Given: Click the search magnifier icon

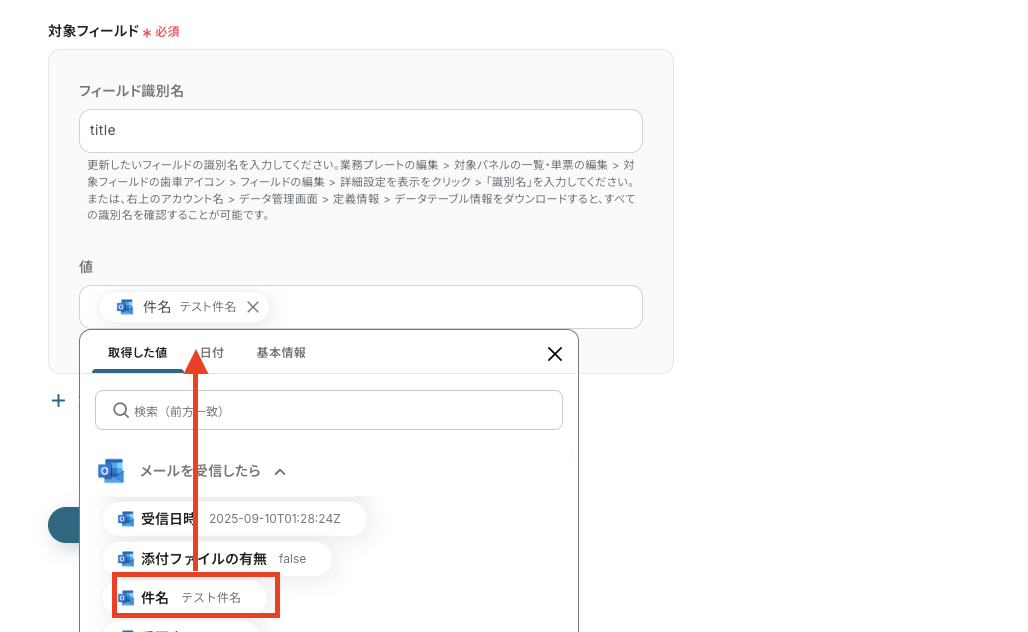Looking at the screenshot, I should [x=121, y=410].
